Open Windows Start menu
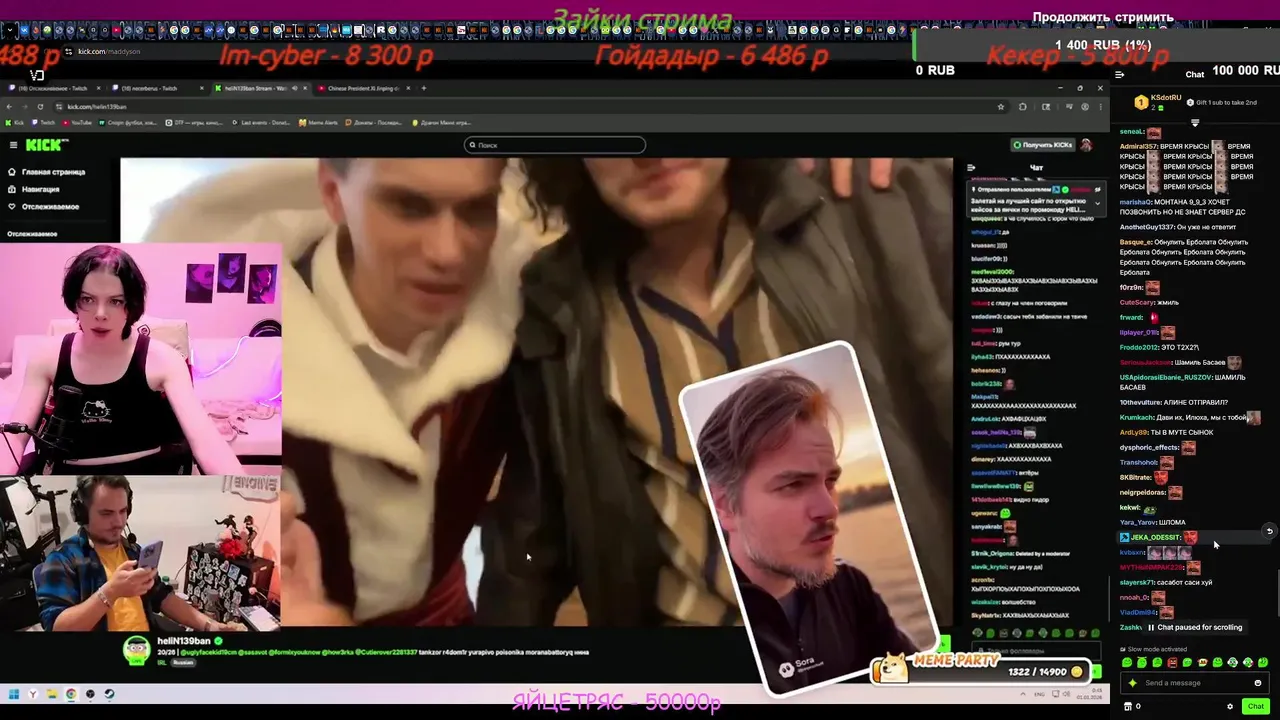Image resolution: width=1280 pixels, height=720 pixels. (x=14, y=694)
